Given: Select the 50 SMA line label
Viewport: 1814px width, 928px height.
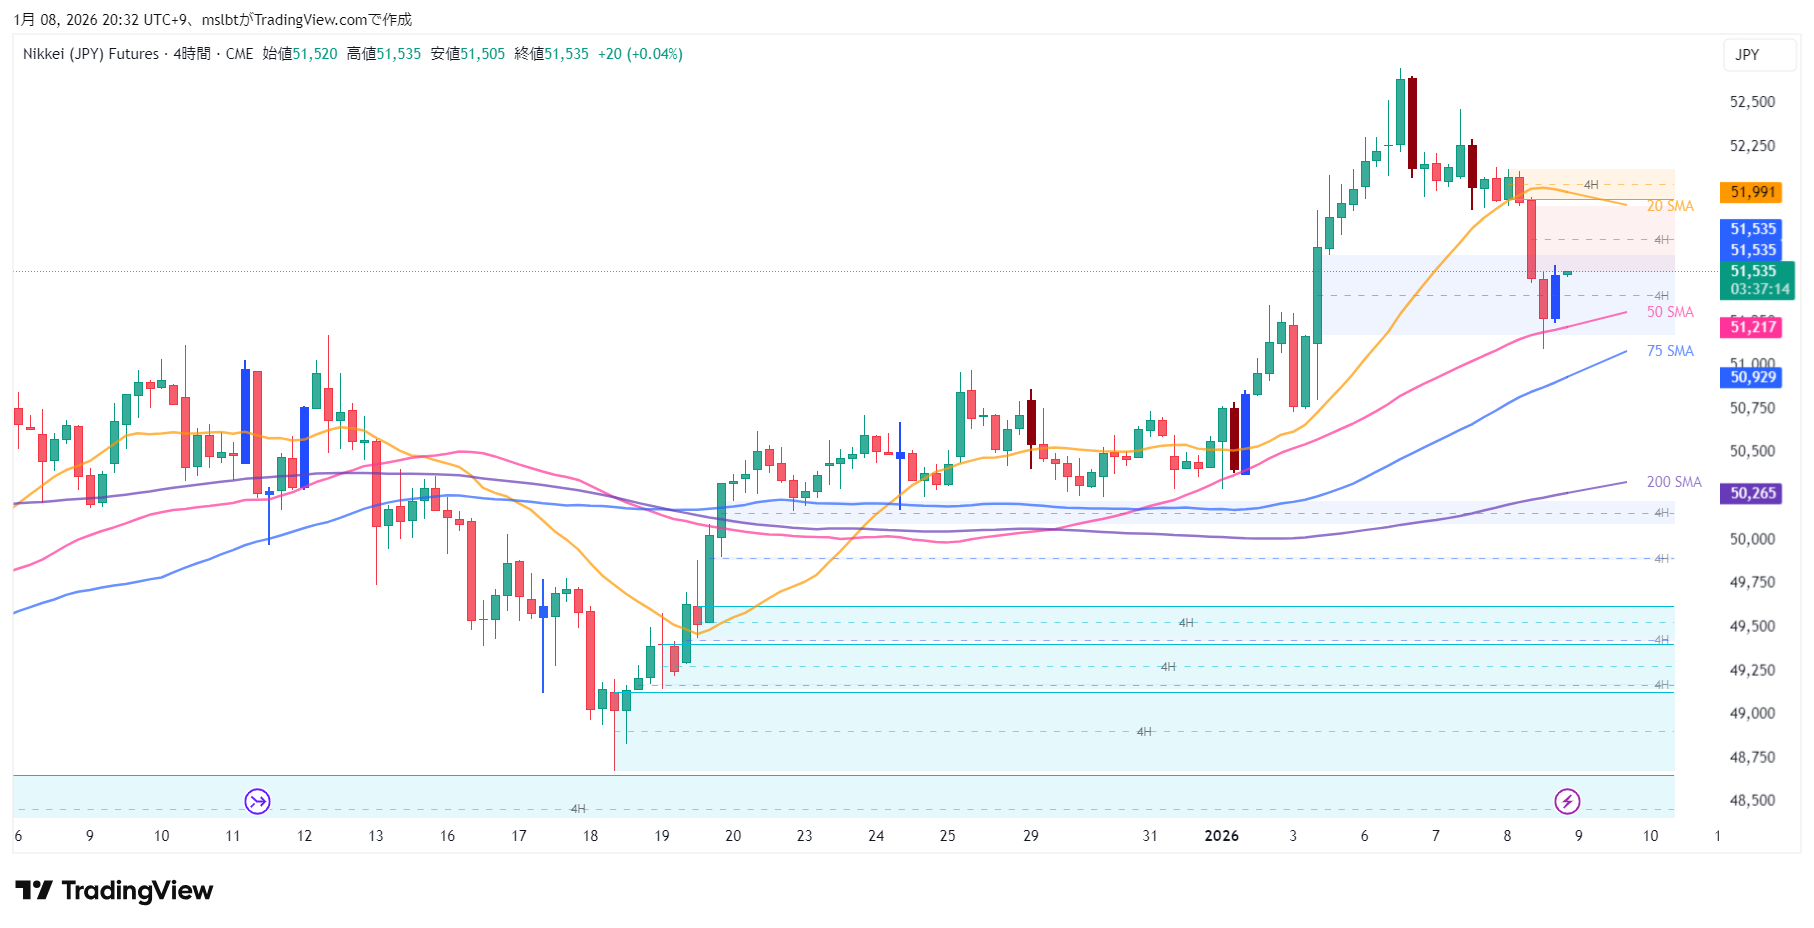Looking at the screenshot, I should 1670,312.
